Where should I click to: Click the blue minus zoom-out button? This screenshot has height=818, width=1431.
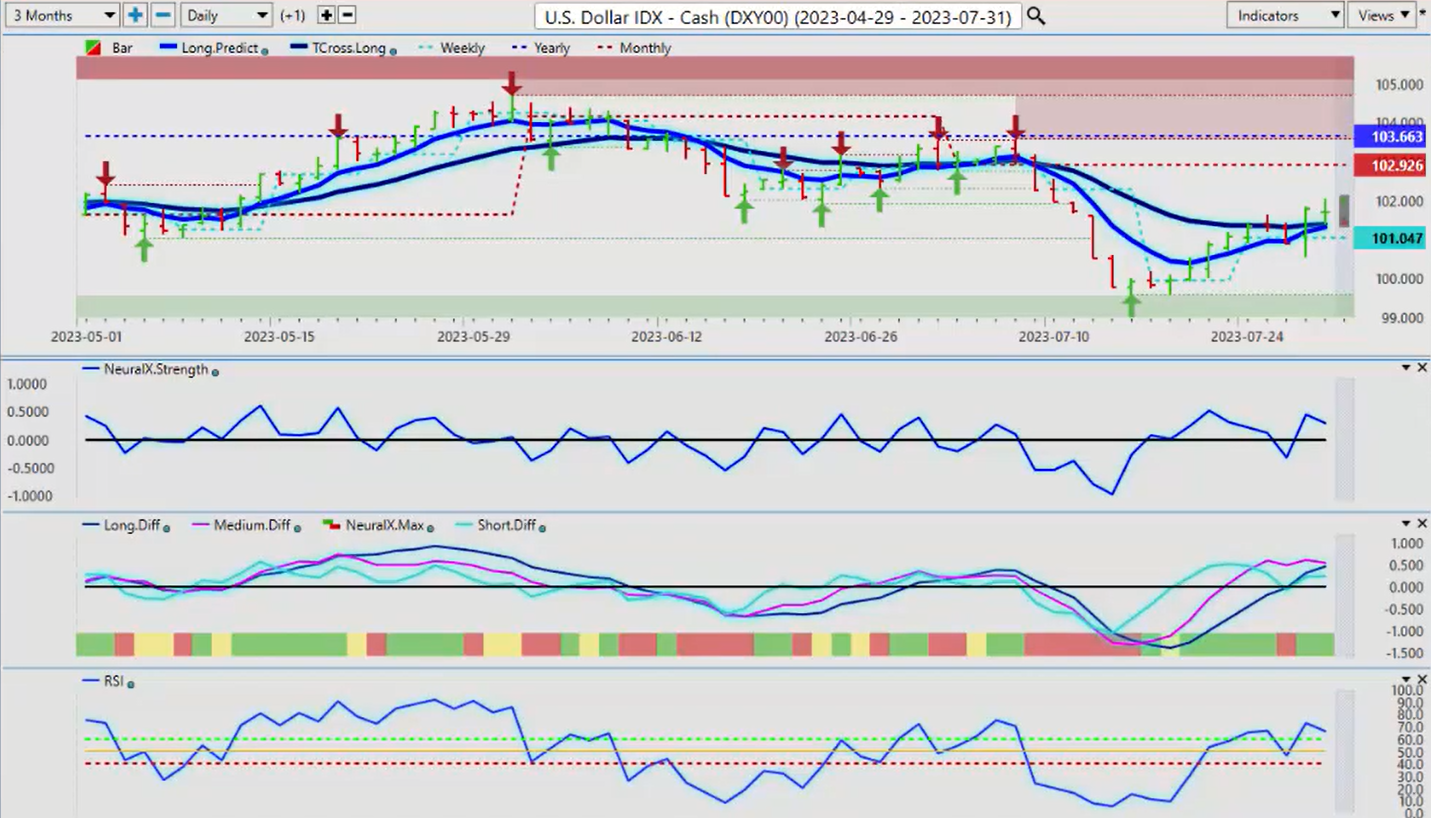pos(164,15)
